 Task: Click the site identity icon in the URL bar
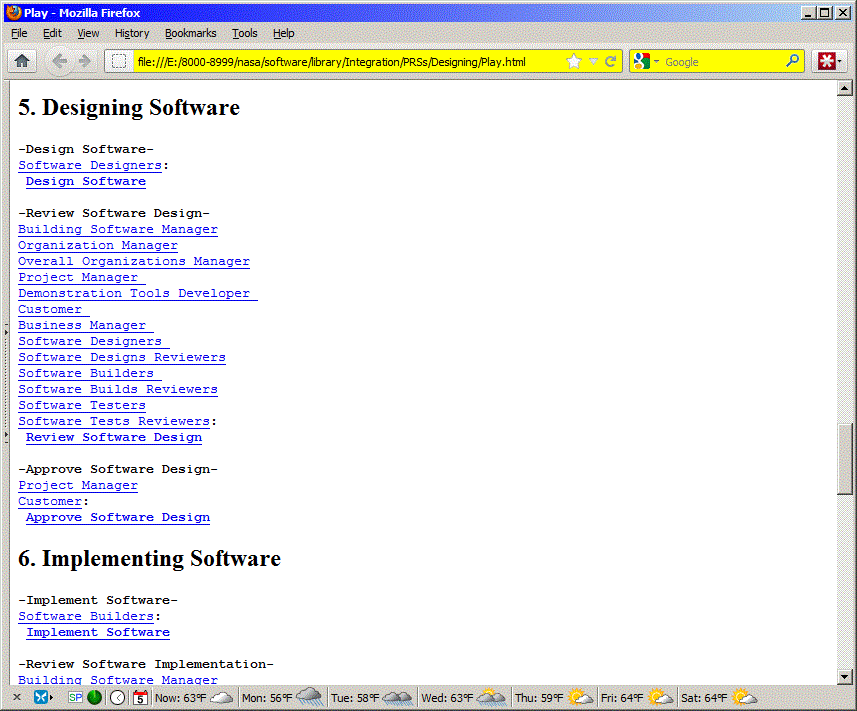click(x=119, y=61)
